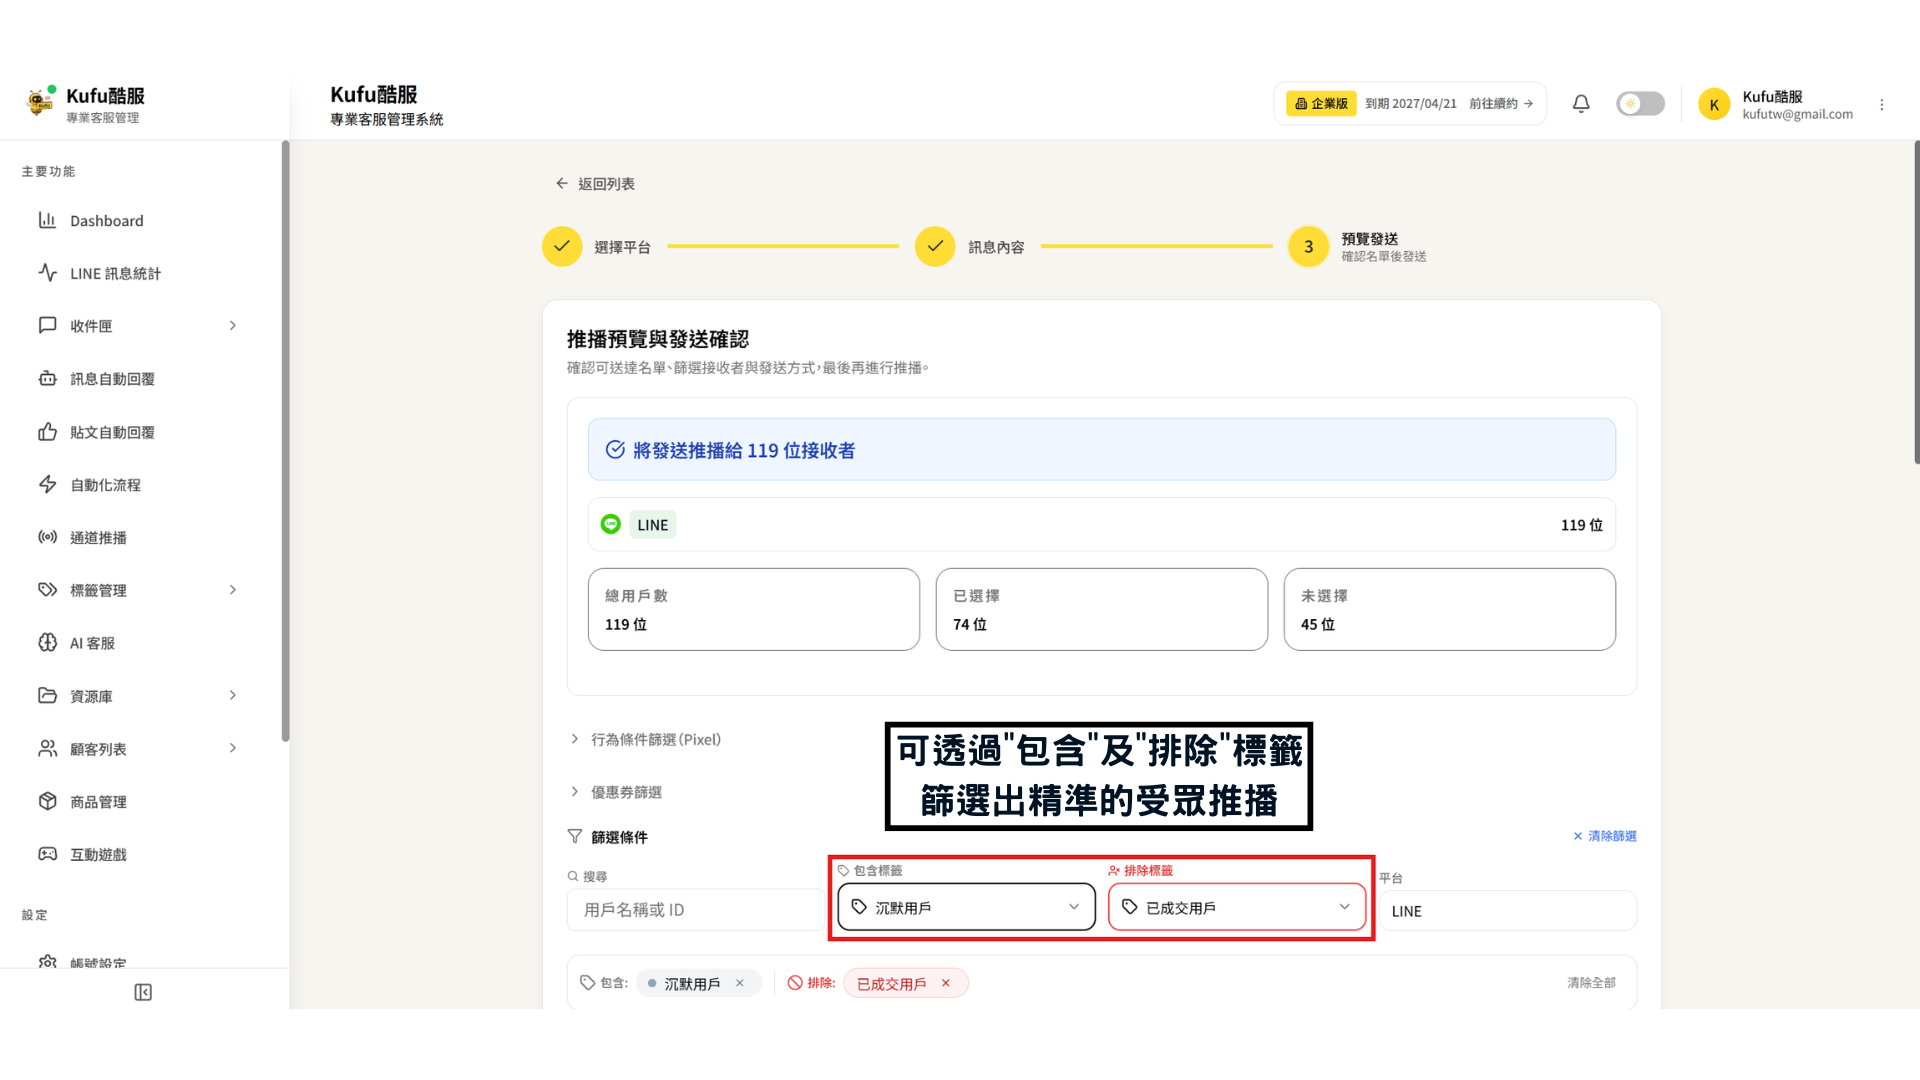
Task: Open the 通道推播 broadcast icon
Action: [47, 537]
